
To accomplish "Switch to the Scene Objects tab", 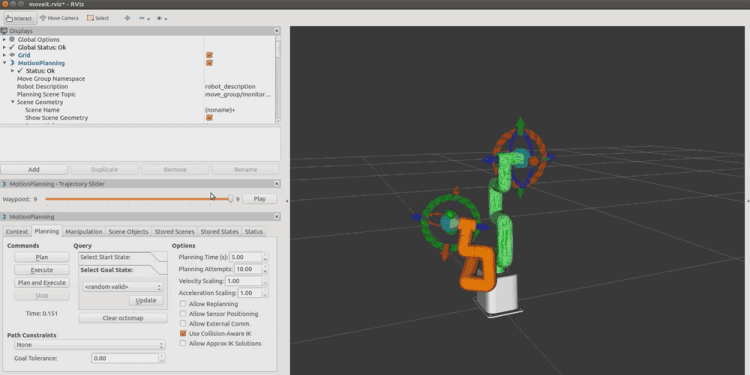I will point(128,232).
